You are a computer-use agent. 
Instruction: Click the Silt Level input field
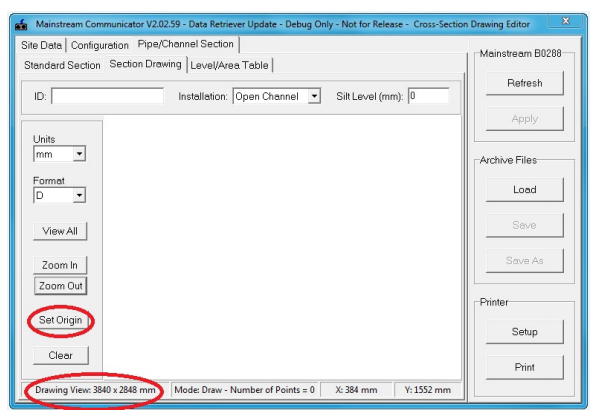[x=428, y=96]
